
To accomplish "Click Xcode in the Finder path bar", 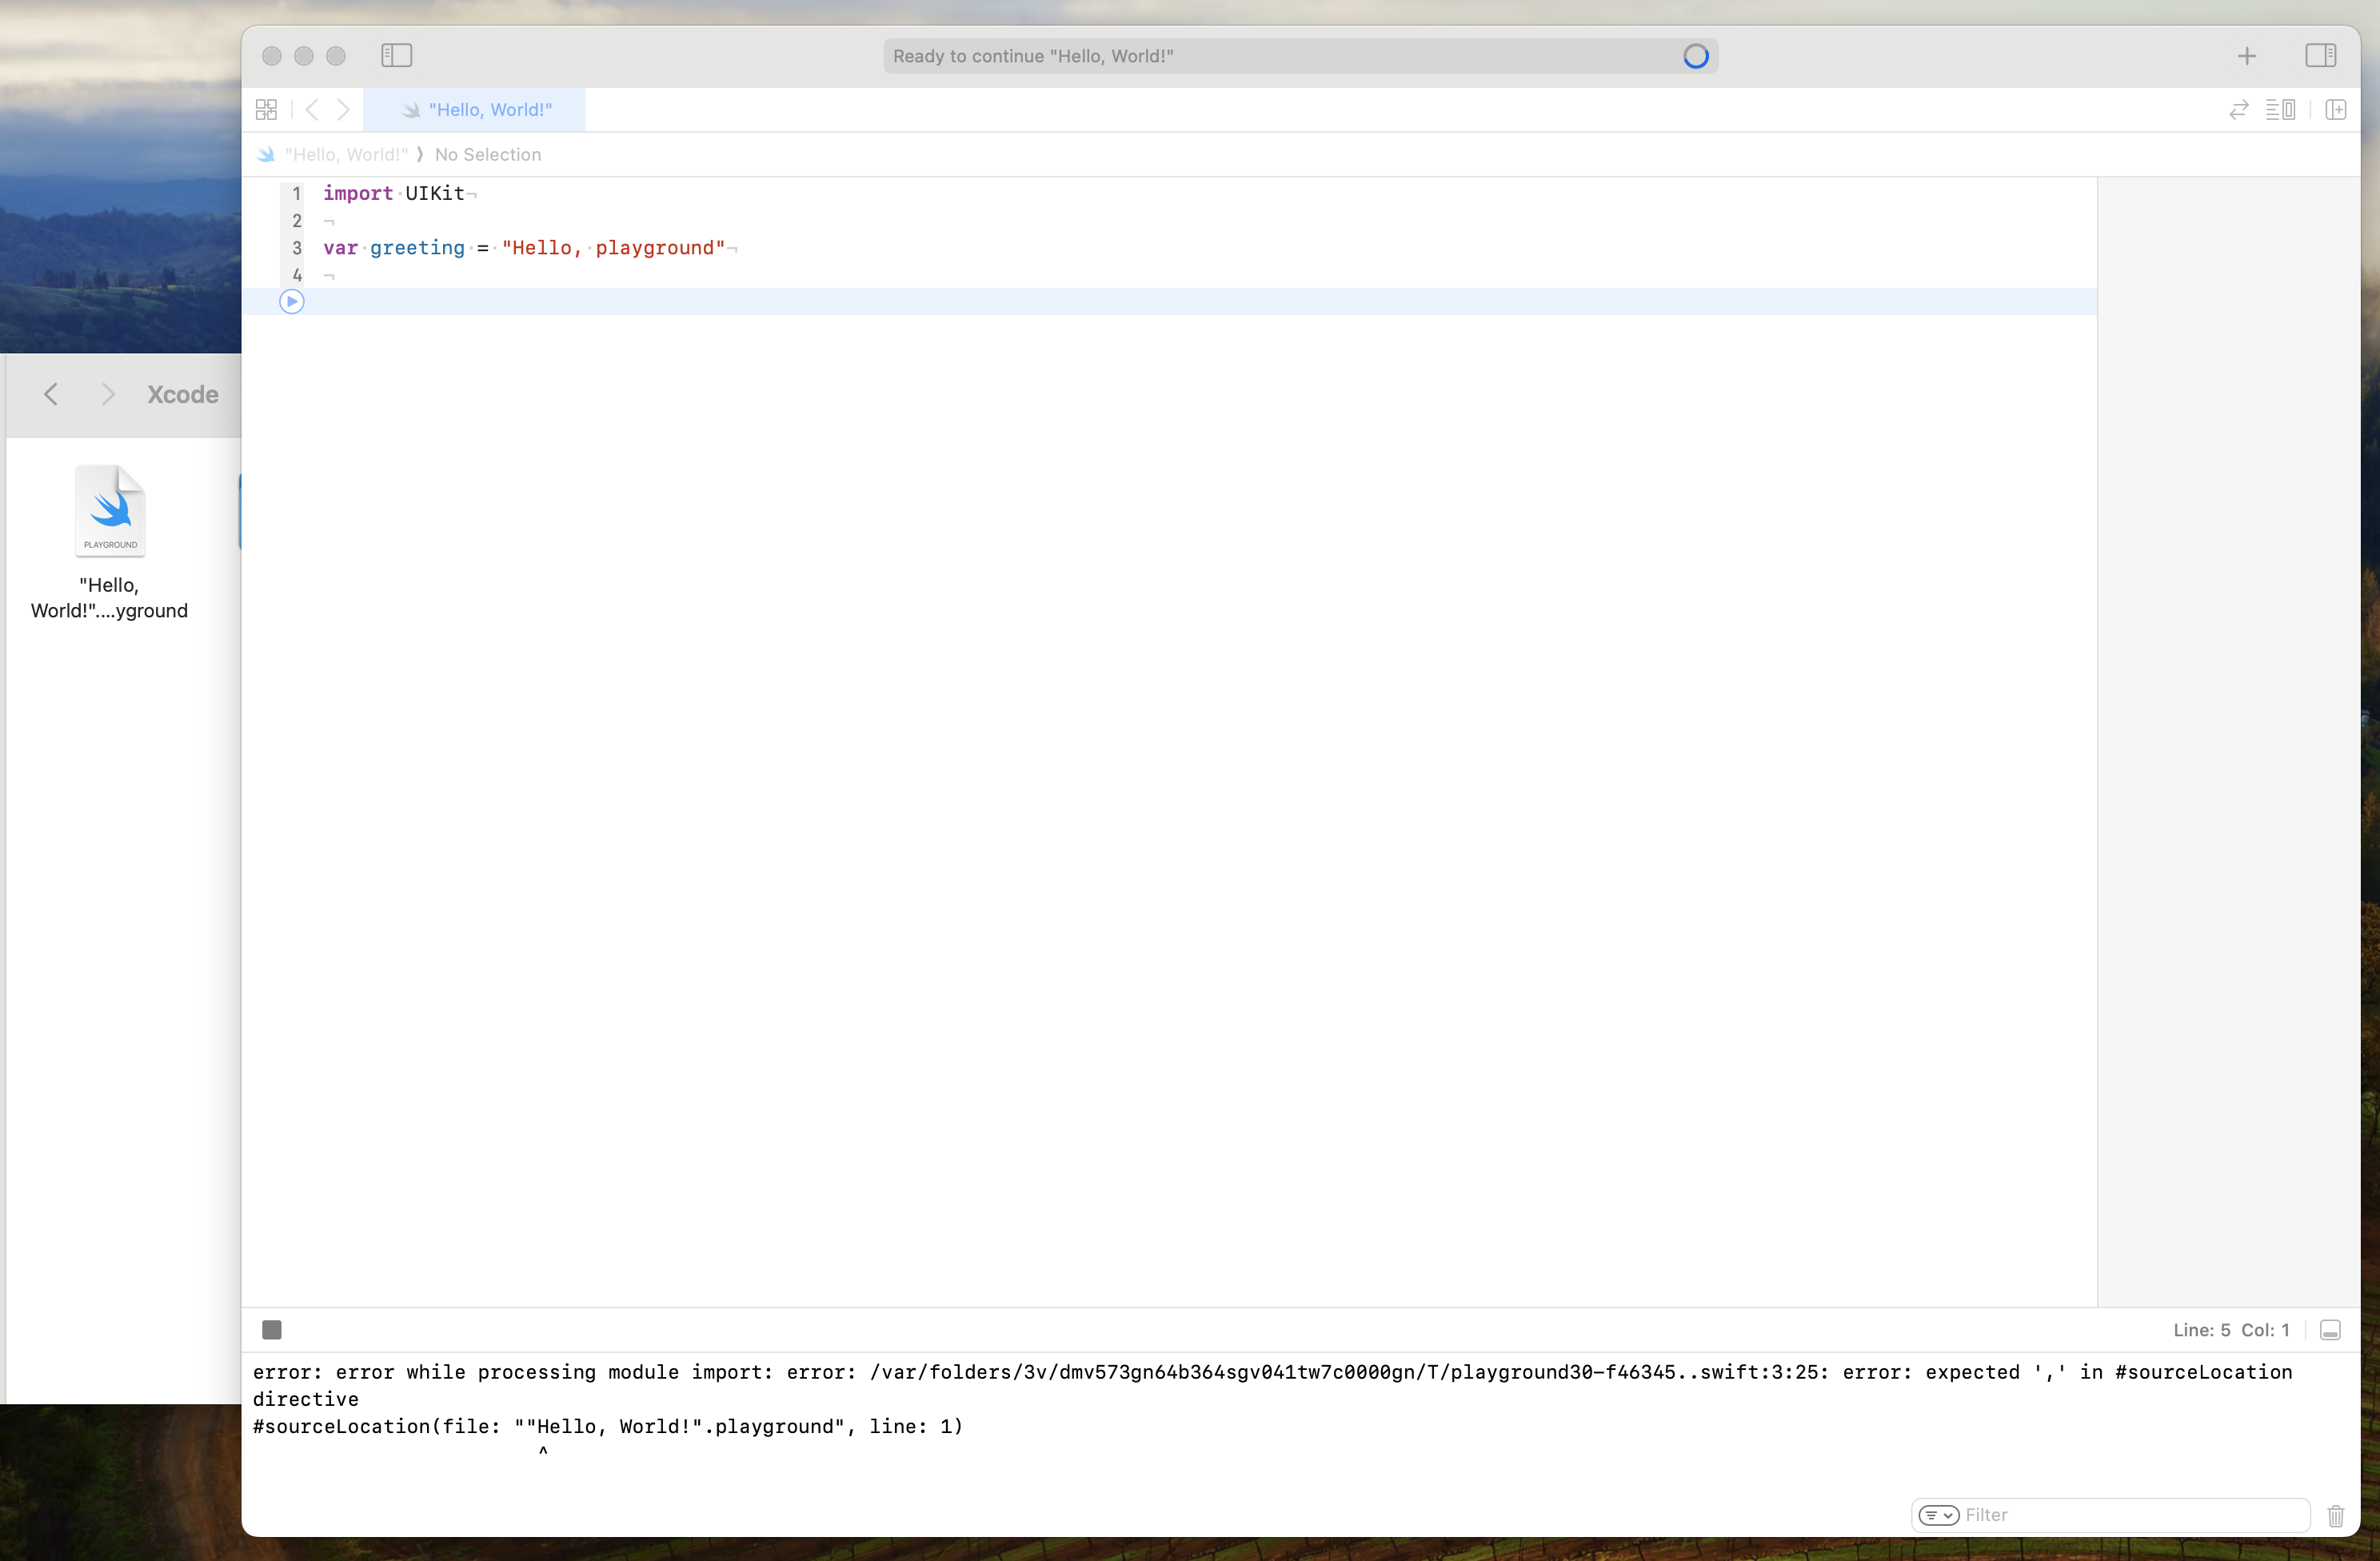I will point(182,394).
